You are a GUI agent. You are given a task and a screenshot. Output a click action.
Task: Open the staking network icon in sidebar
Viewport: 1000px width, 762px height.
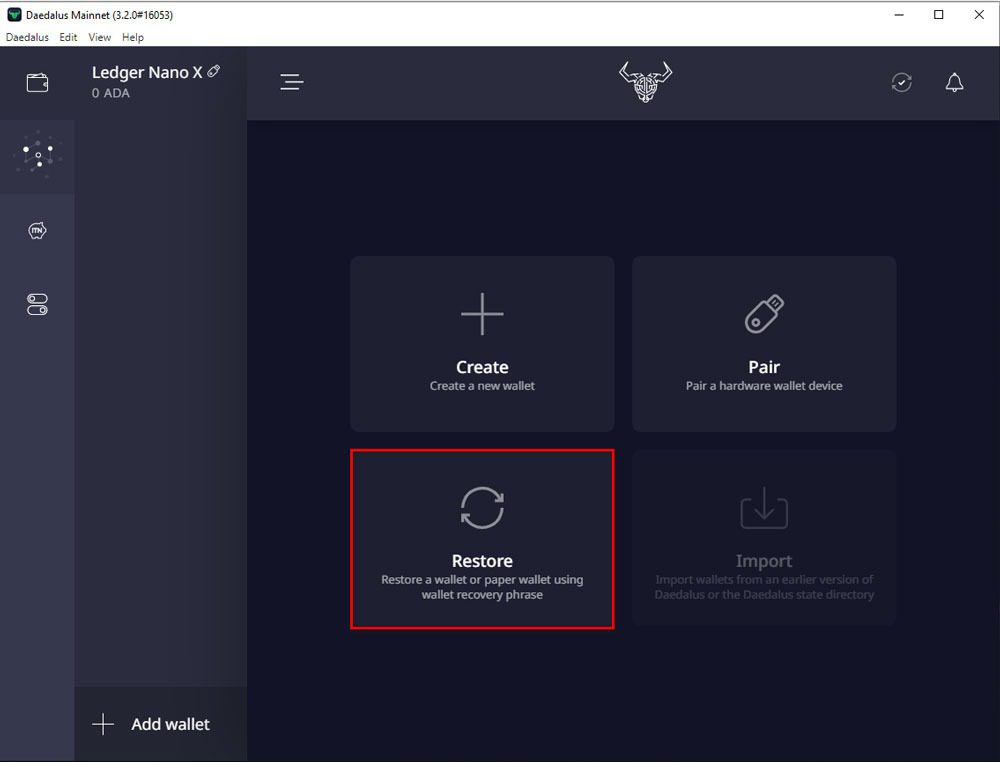37,156
